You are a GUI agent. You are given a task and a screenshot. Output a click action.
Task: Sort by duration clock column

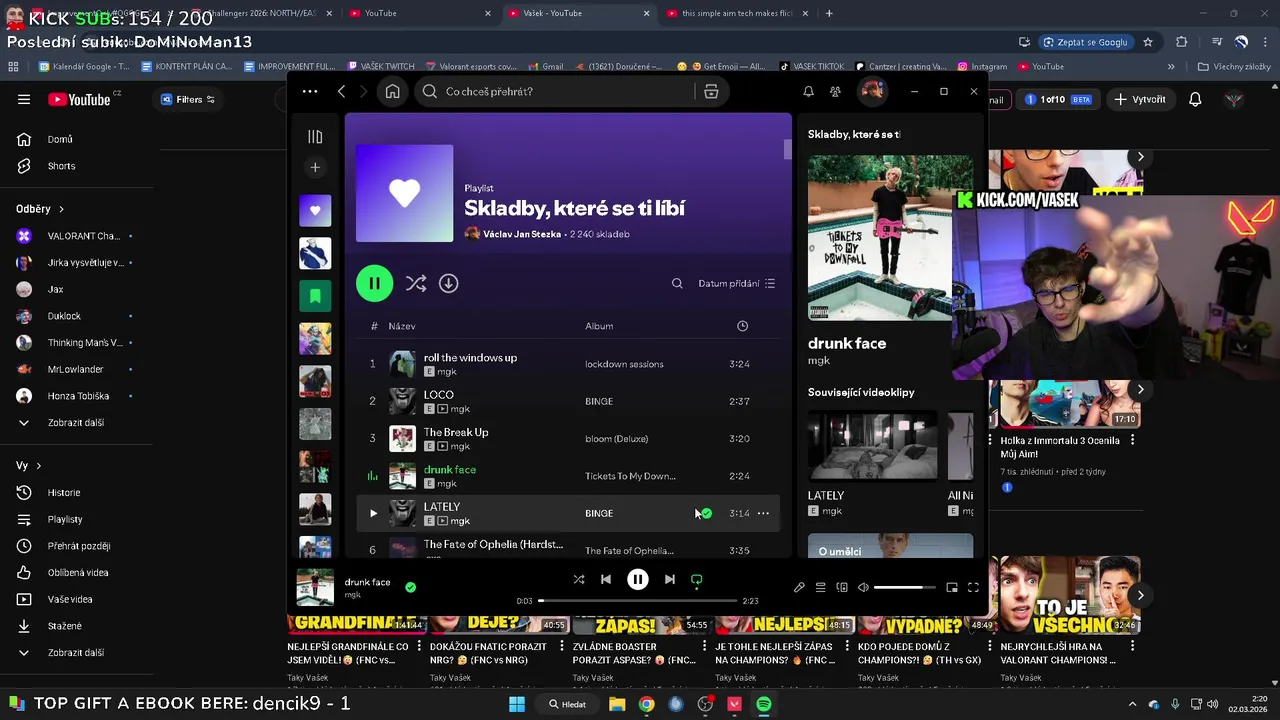[742, 326]
